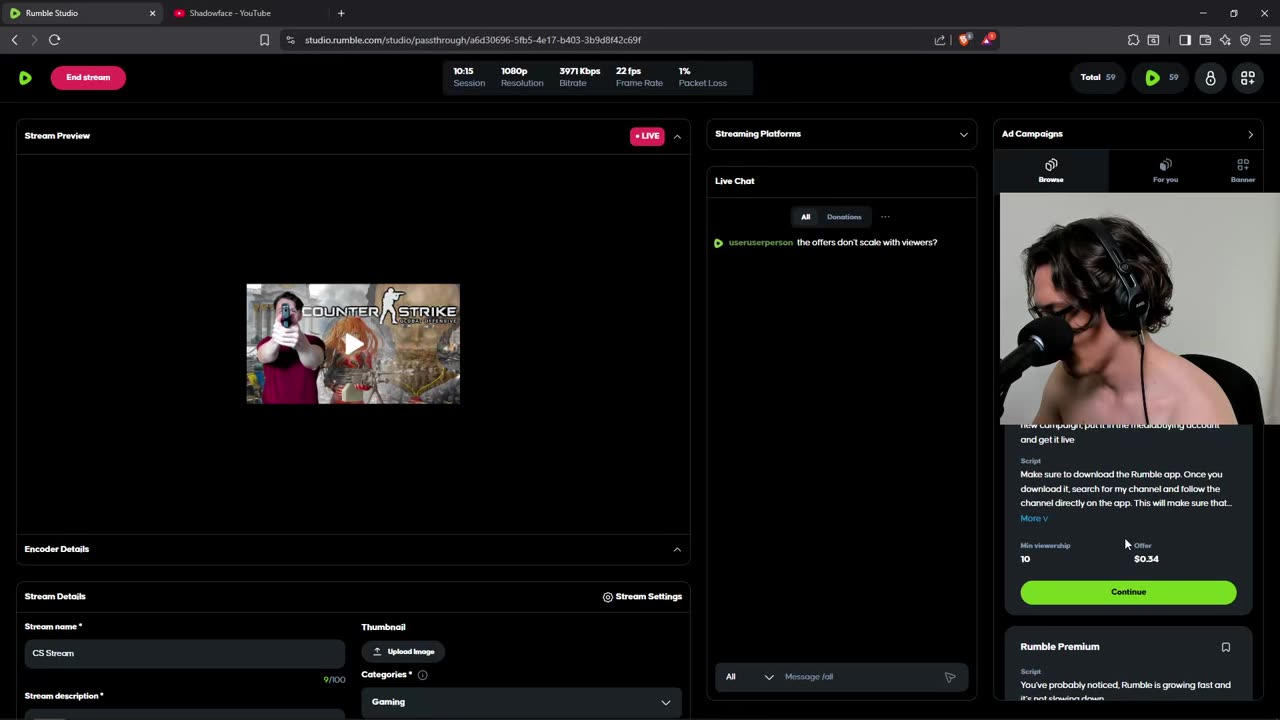Open the microphone/account circle icon
The width and height of the screenshot is (1280, 720).
[x=1210, y=77]
